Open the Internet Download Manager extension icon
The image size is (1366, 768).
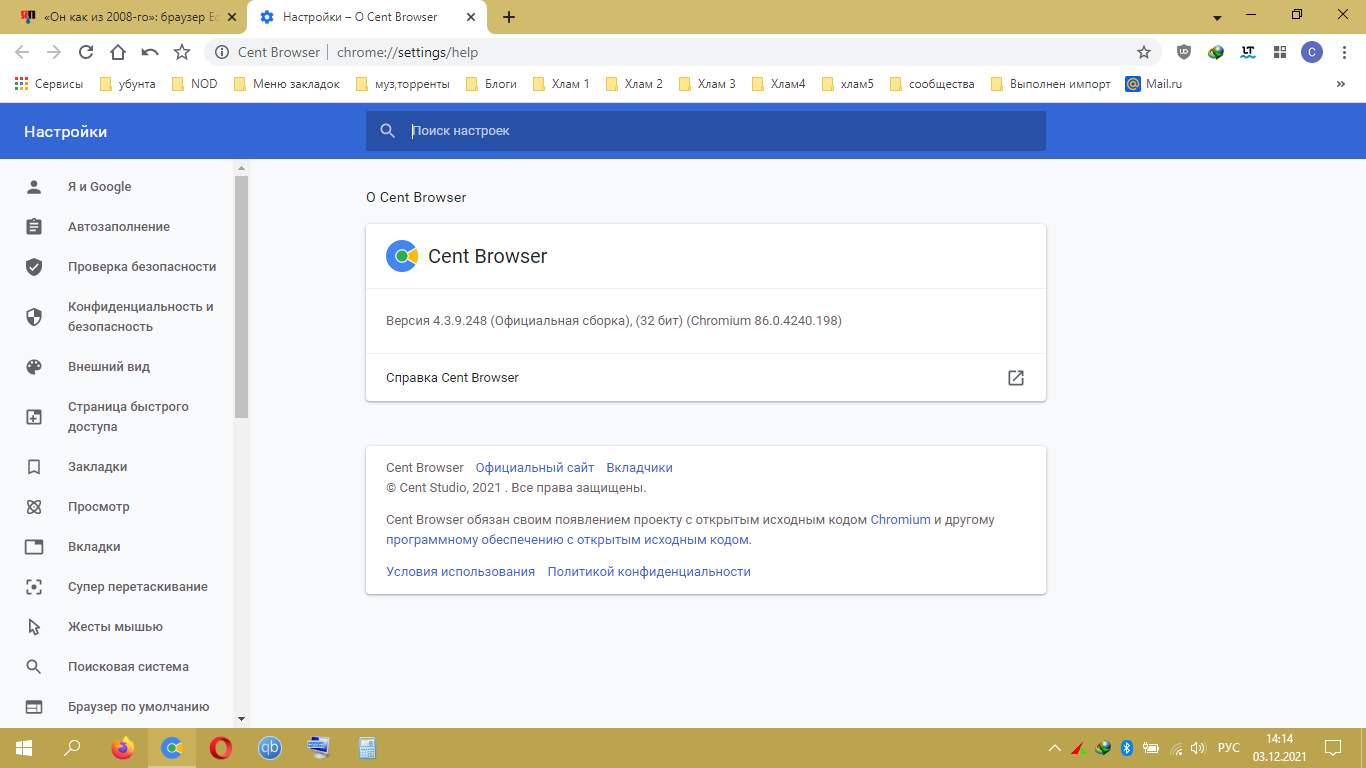(x=1216, y=52)
